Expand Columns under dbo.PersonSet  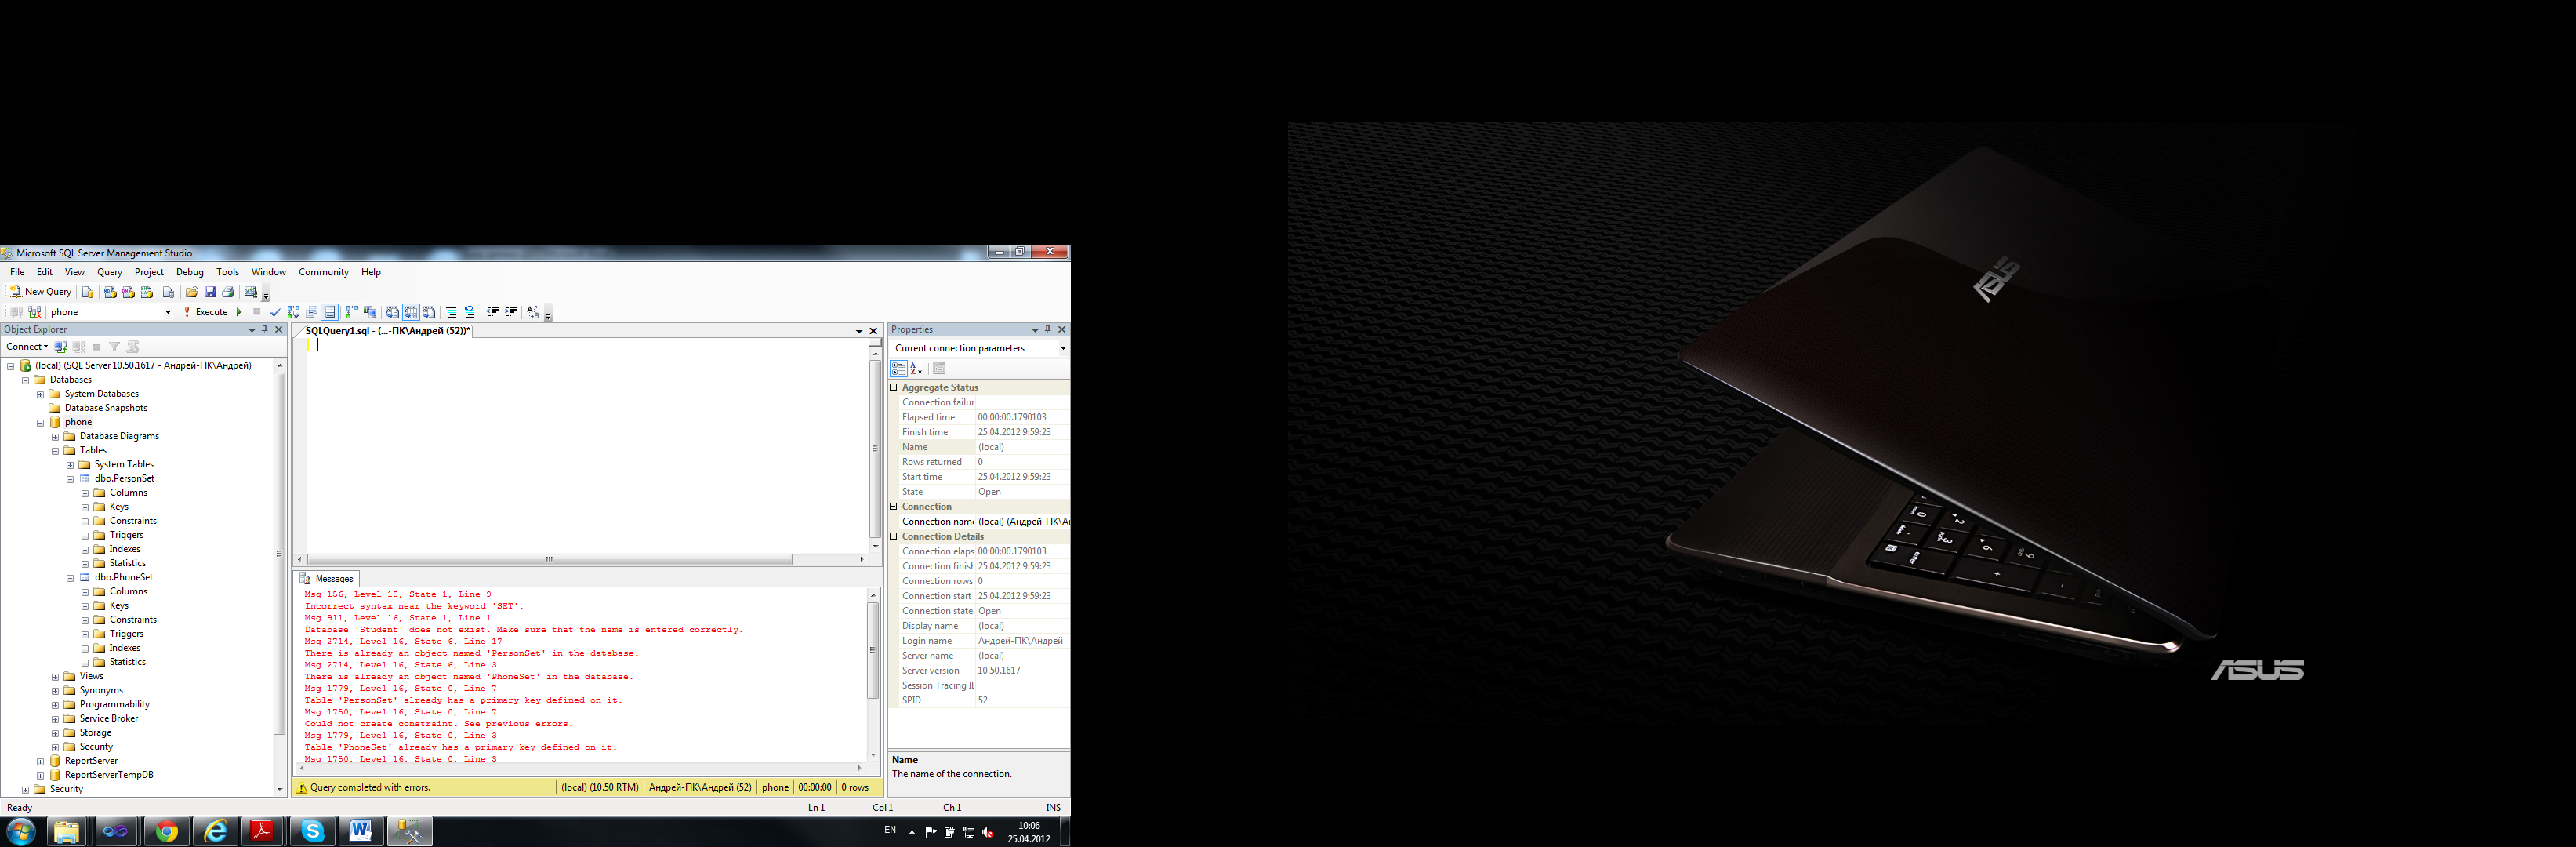[x=85, y=493]
